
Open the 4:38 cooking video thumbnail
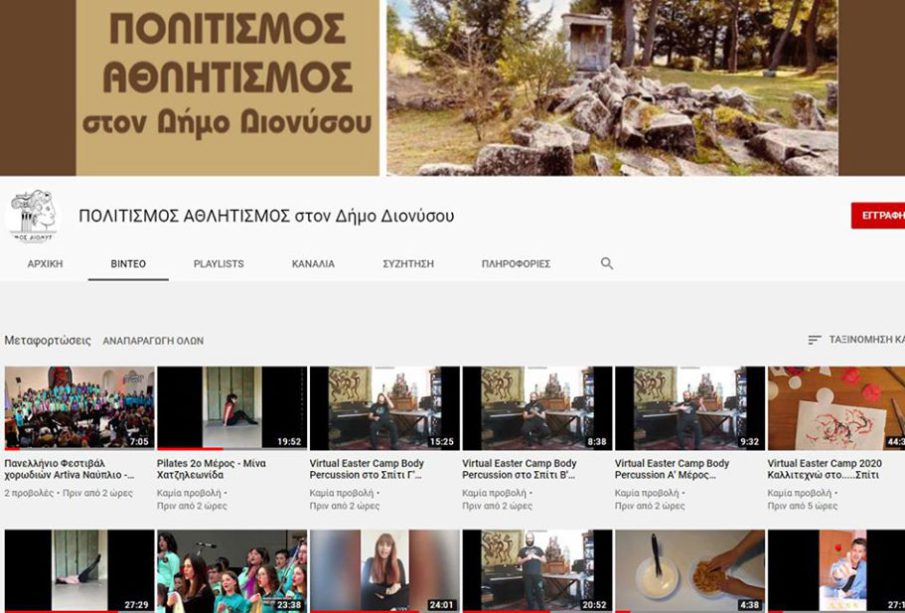[x=689, y=571]
